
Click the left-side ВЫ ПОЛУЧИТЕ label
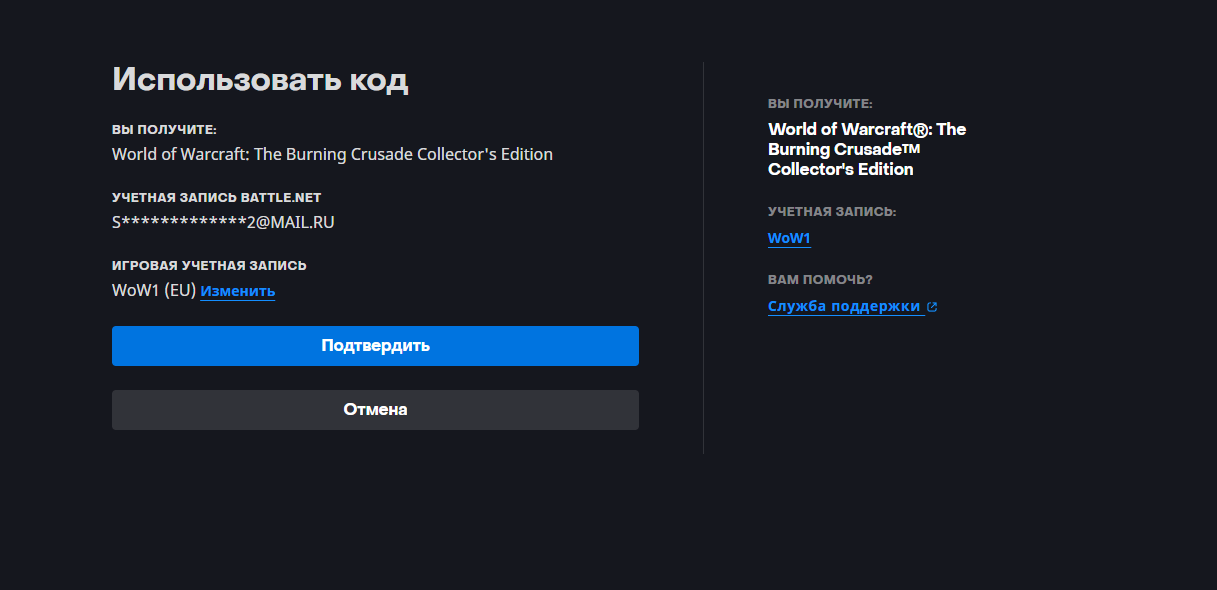coord(164,130)
